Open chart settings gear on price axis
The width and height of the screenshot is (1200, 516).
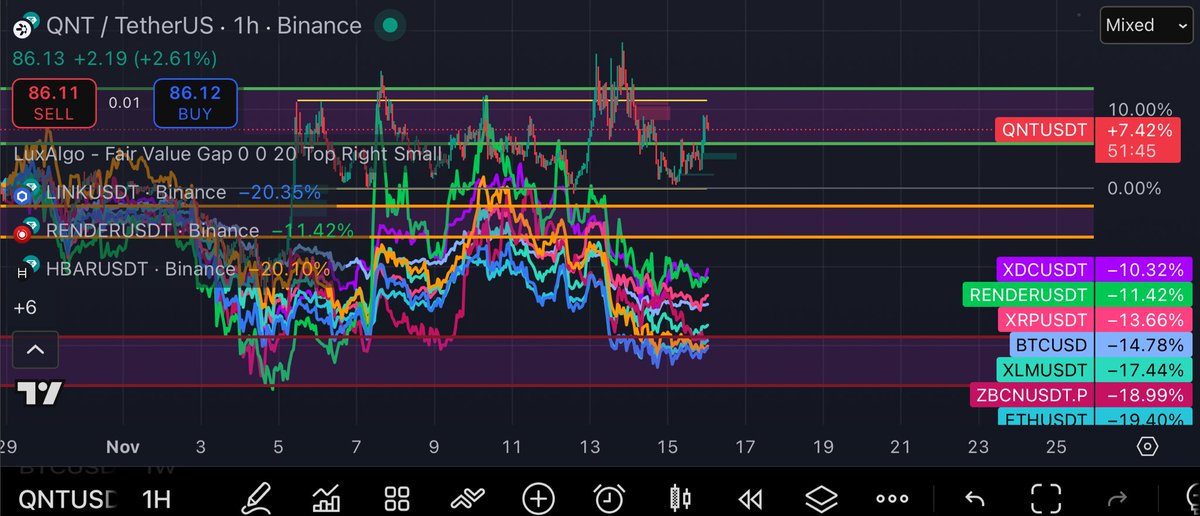pyautogui.click(x=1148, y=446)
